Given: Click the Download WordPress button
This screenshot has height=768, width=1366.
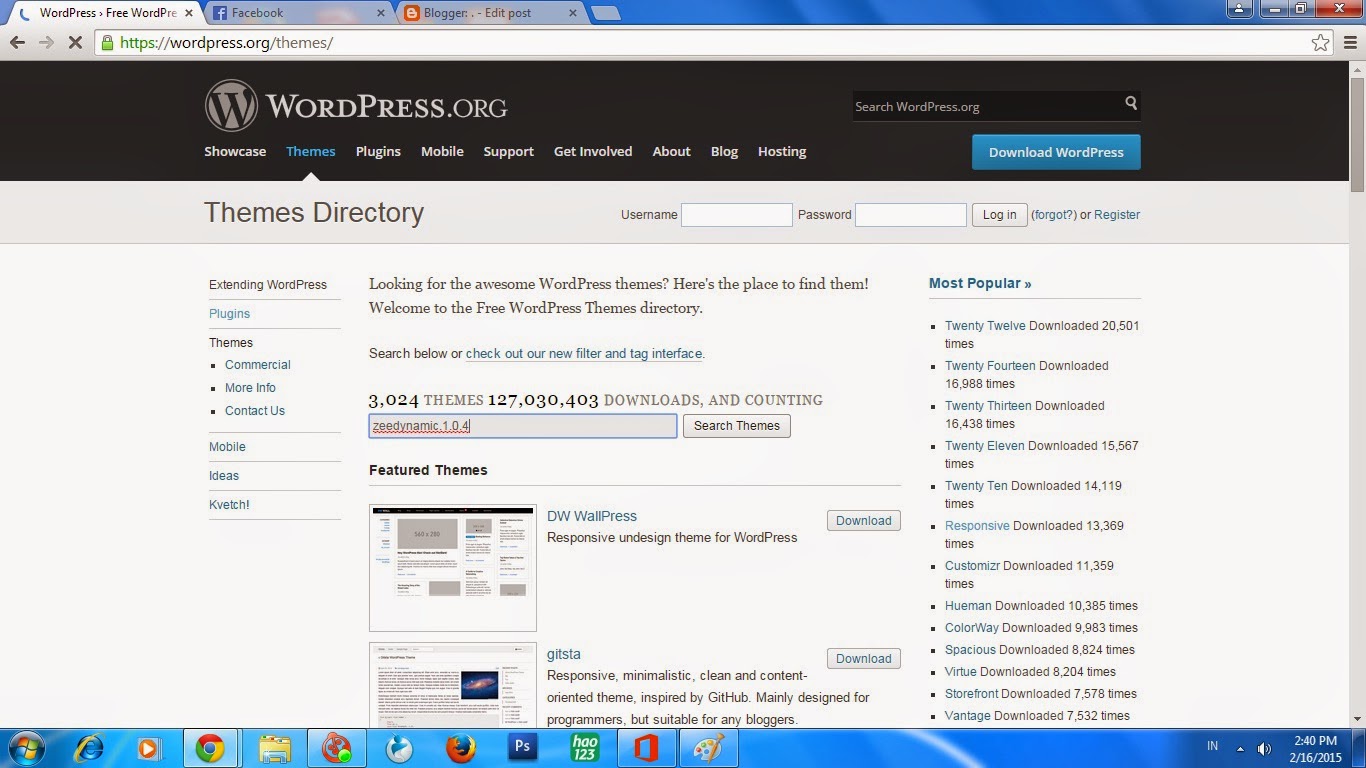Looking at the screenshot, I should pyautogui.click(x=1056, y=152).
